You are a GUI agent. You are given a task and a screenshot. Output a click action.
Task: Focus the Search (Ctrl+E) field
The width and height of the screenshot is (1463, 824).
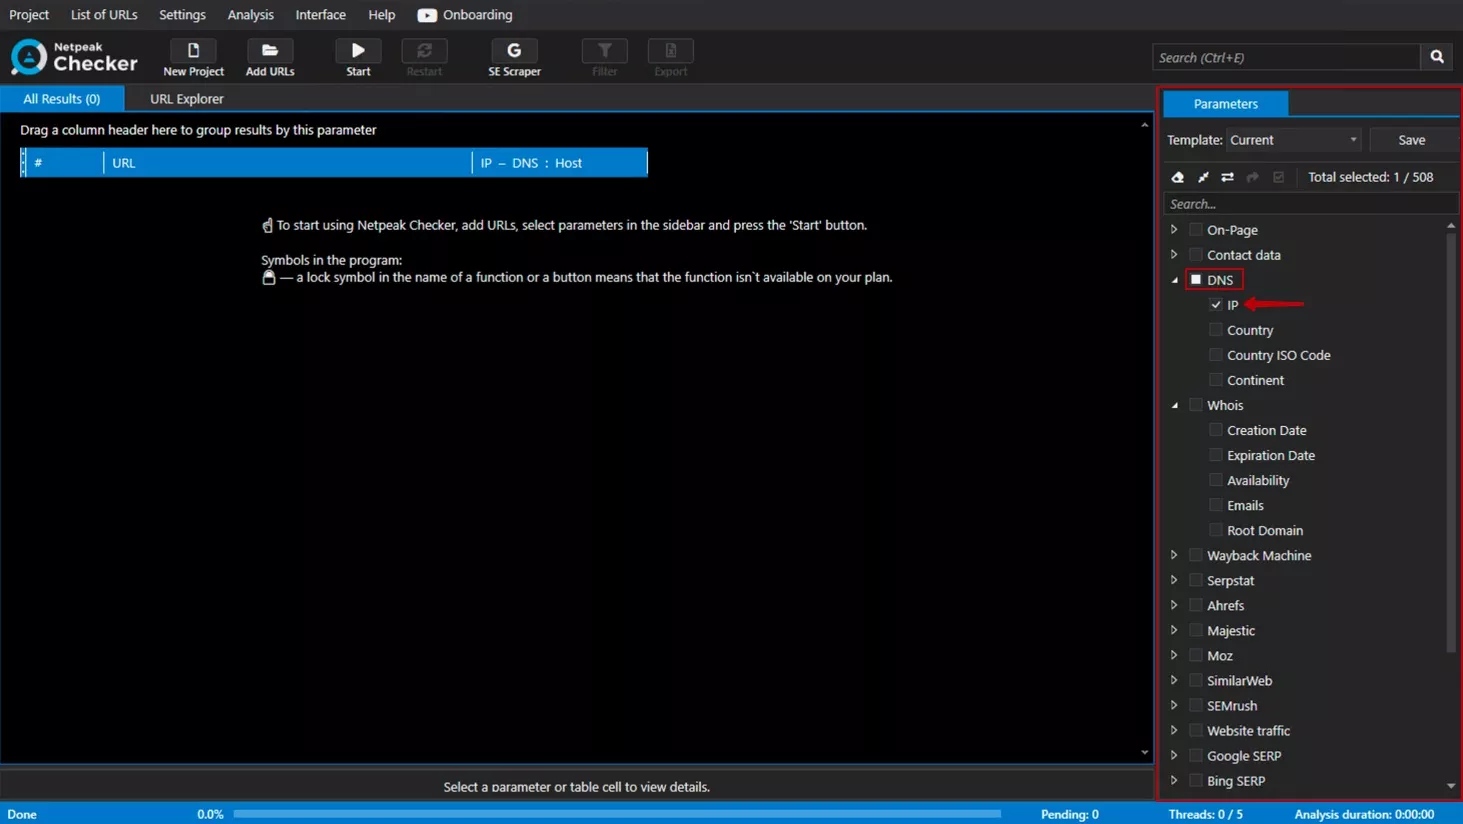tap(1287, 57)
